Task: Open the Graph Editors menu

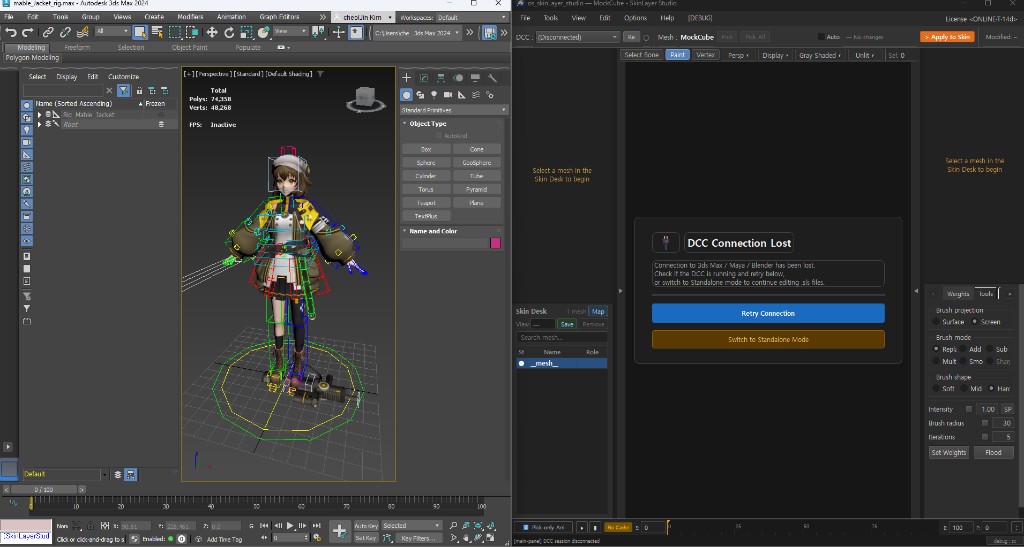Action: (279, 17)
